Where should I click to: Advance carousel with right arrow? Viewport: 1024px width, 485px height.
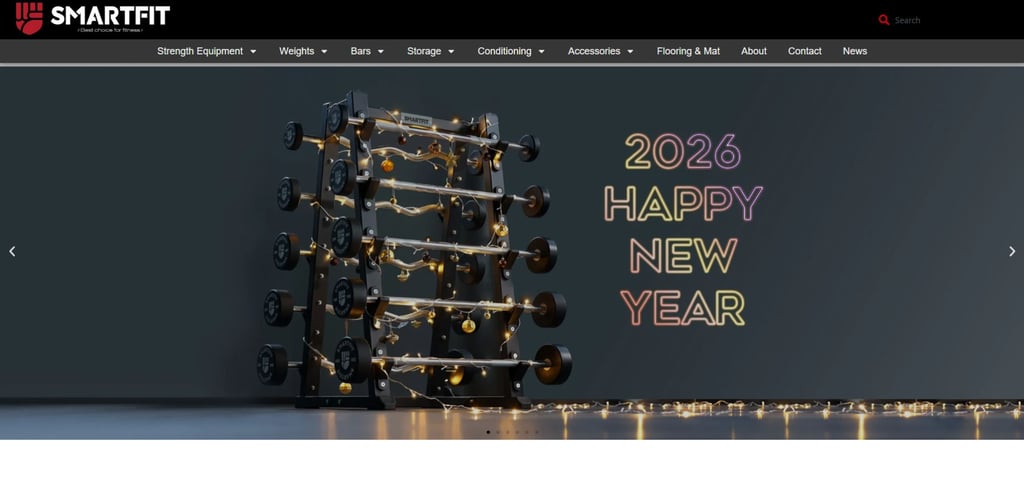click(1012, 251)
